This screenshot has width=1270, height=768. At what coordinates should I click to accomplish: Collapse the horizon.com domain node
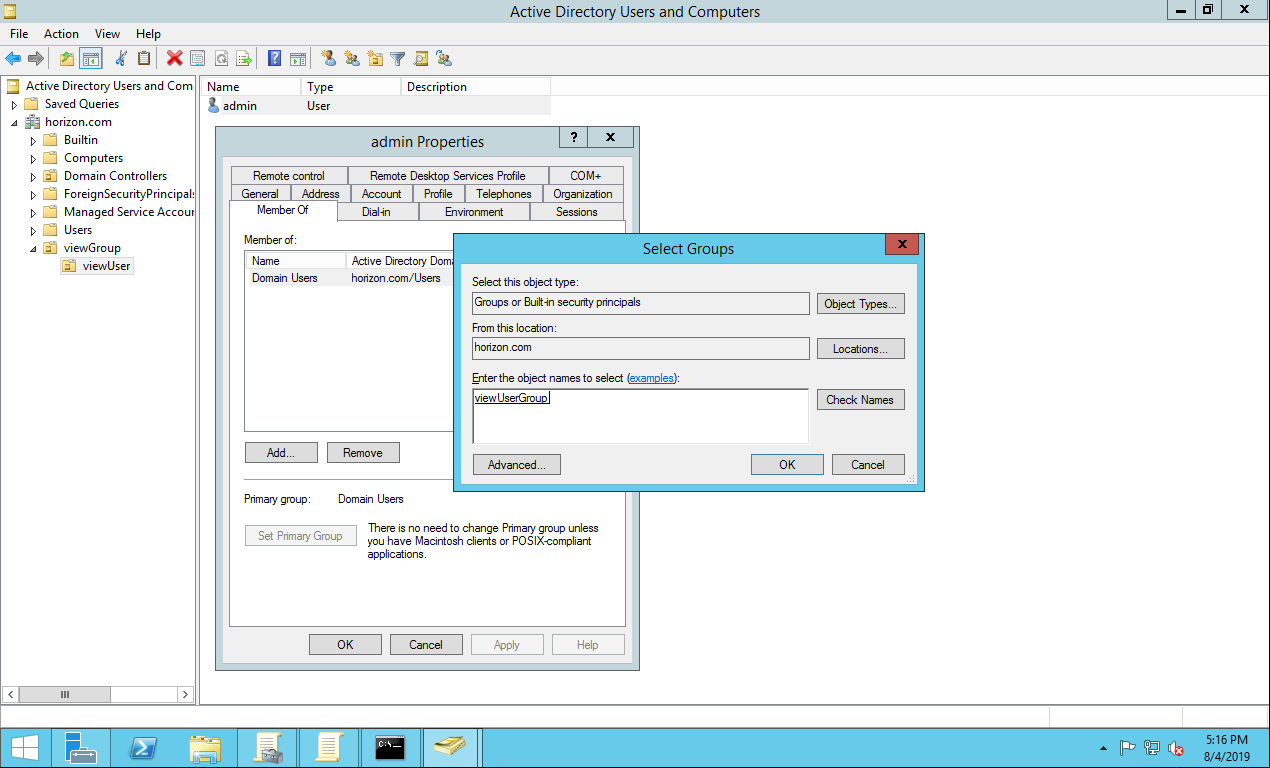click(14, 122)
